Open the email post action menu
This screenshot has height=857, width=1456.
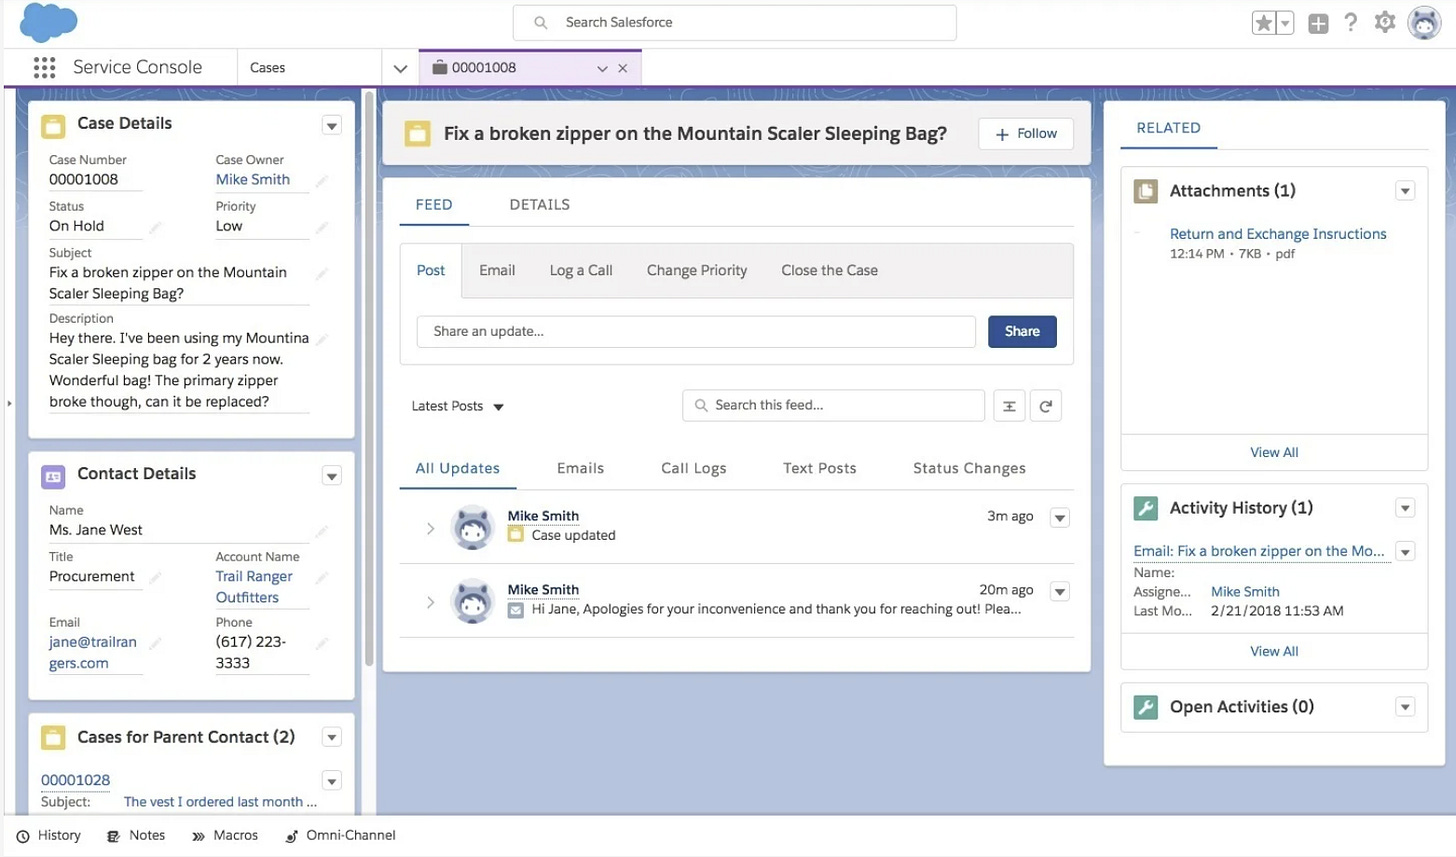(x=1060, y=591)
